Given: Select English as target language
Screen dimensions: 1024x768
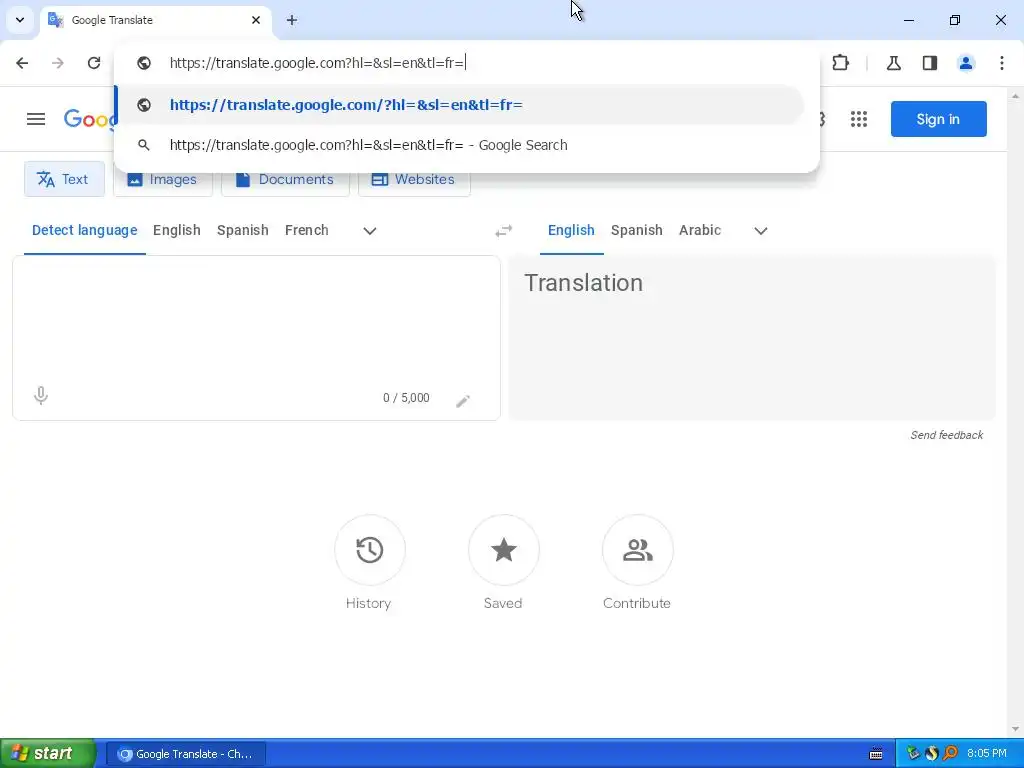Looking at the screenshot, I should point(571,231).
